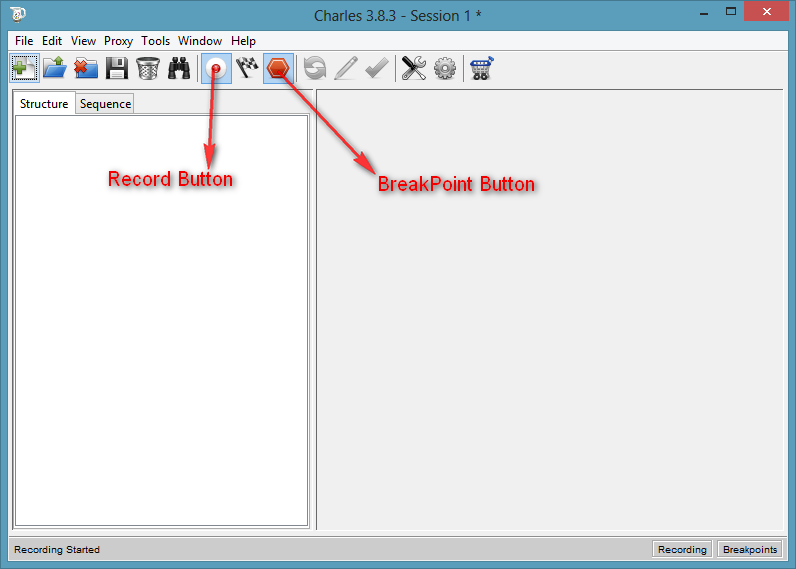Open Find with binoculars icon
The height and width of the screenshot is (569, 796).
click(179, 68)
